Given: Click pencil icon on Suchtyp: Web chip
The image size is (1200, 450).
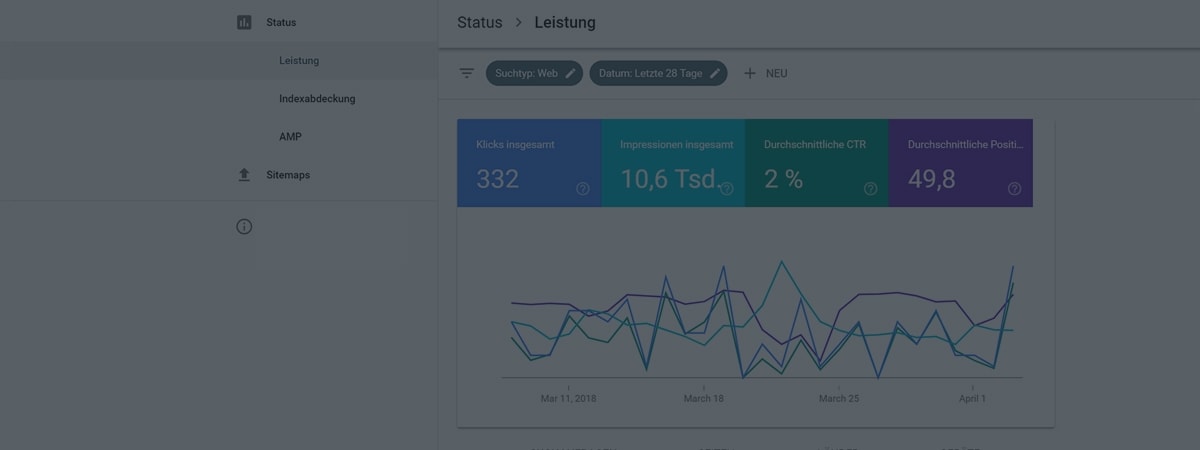Looking at the screenshot, I should 570,73.
